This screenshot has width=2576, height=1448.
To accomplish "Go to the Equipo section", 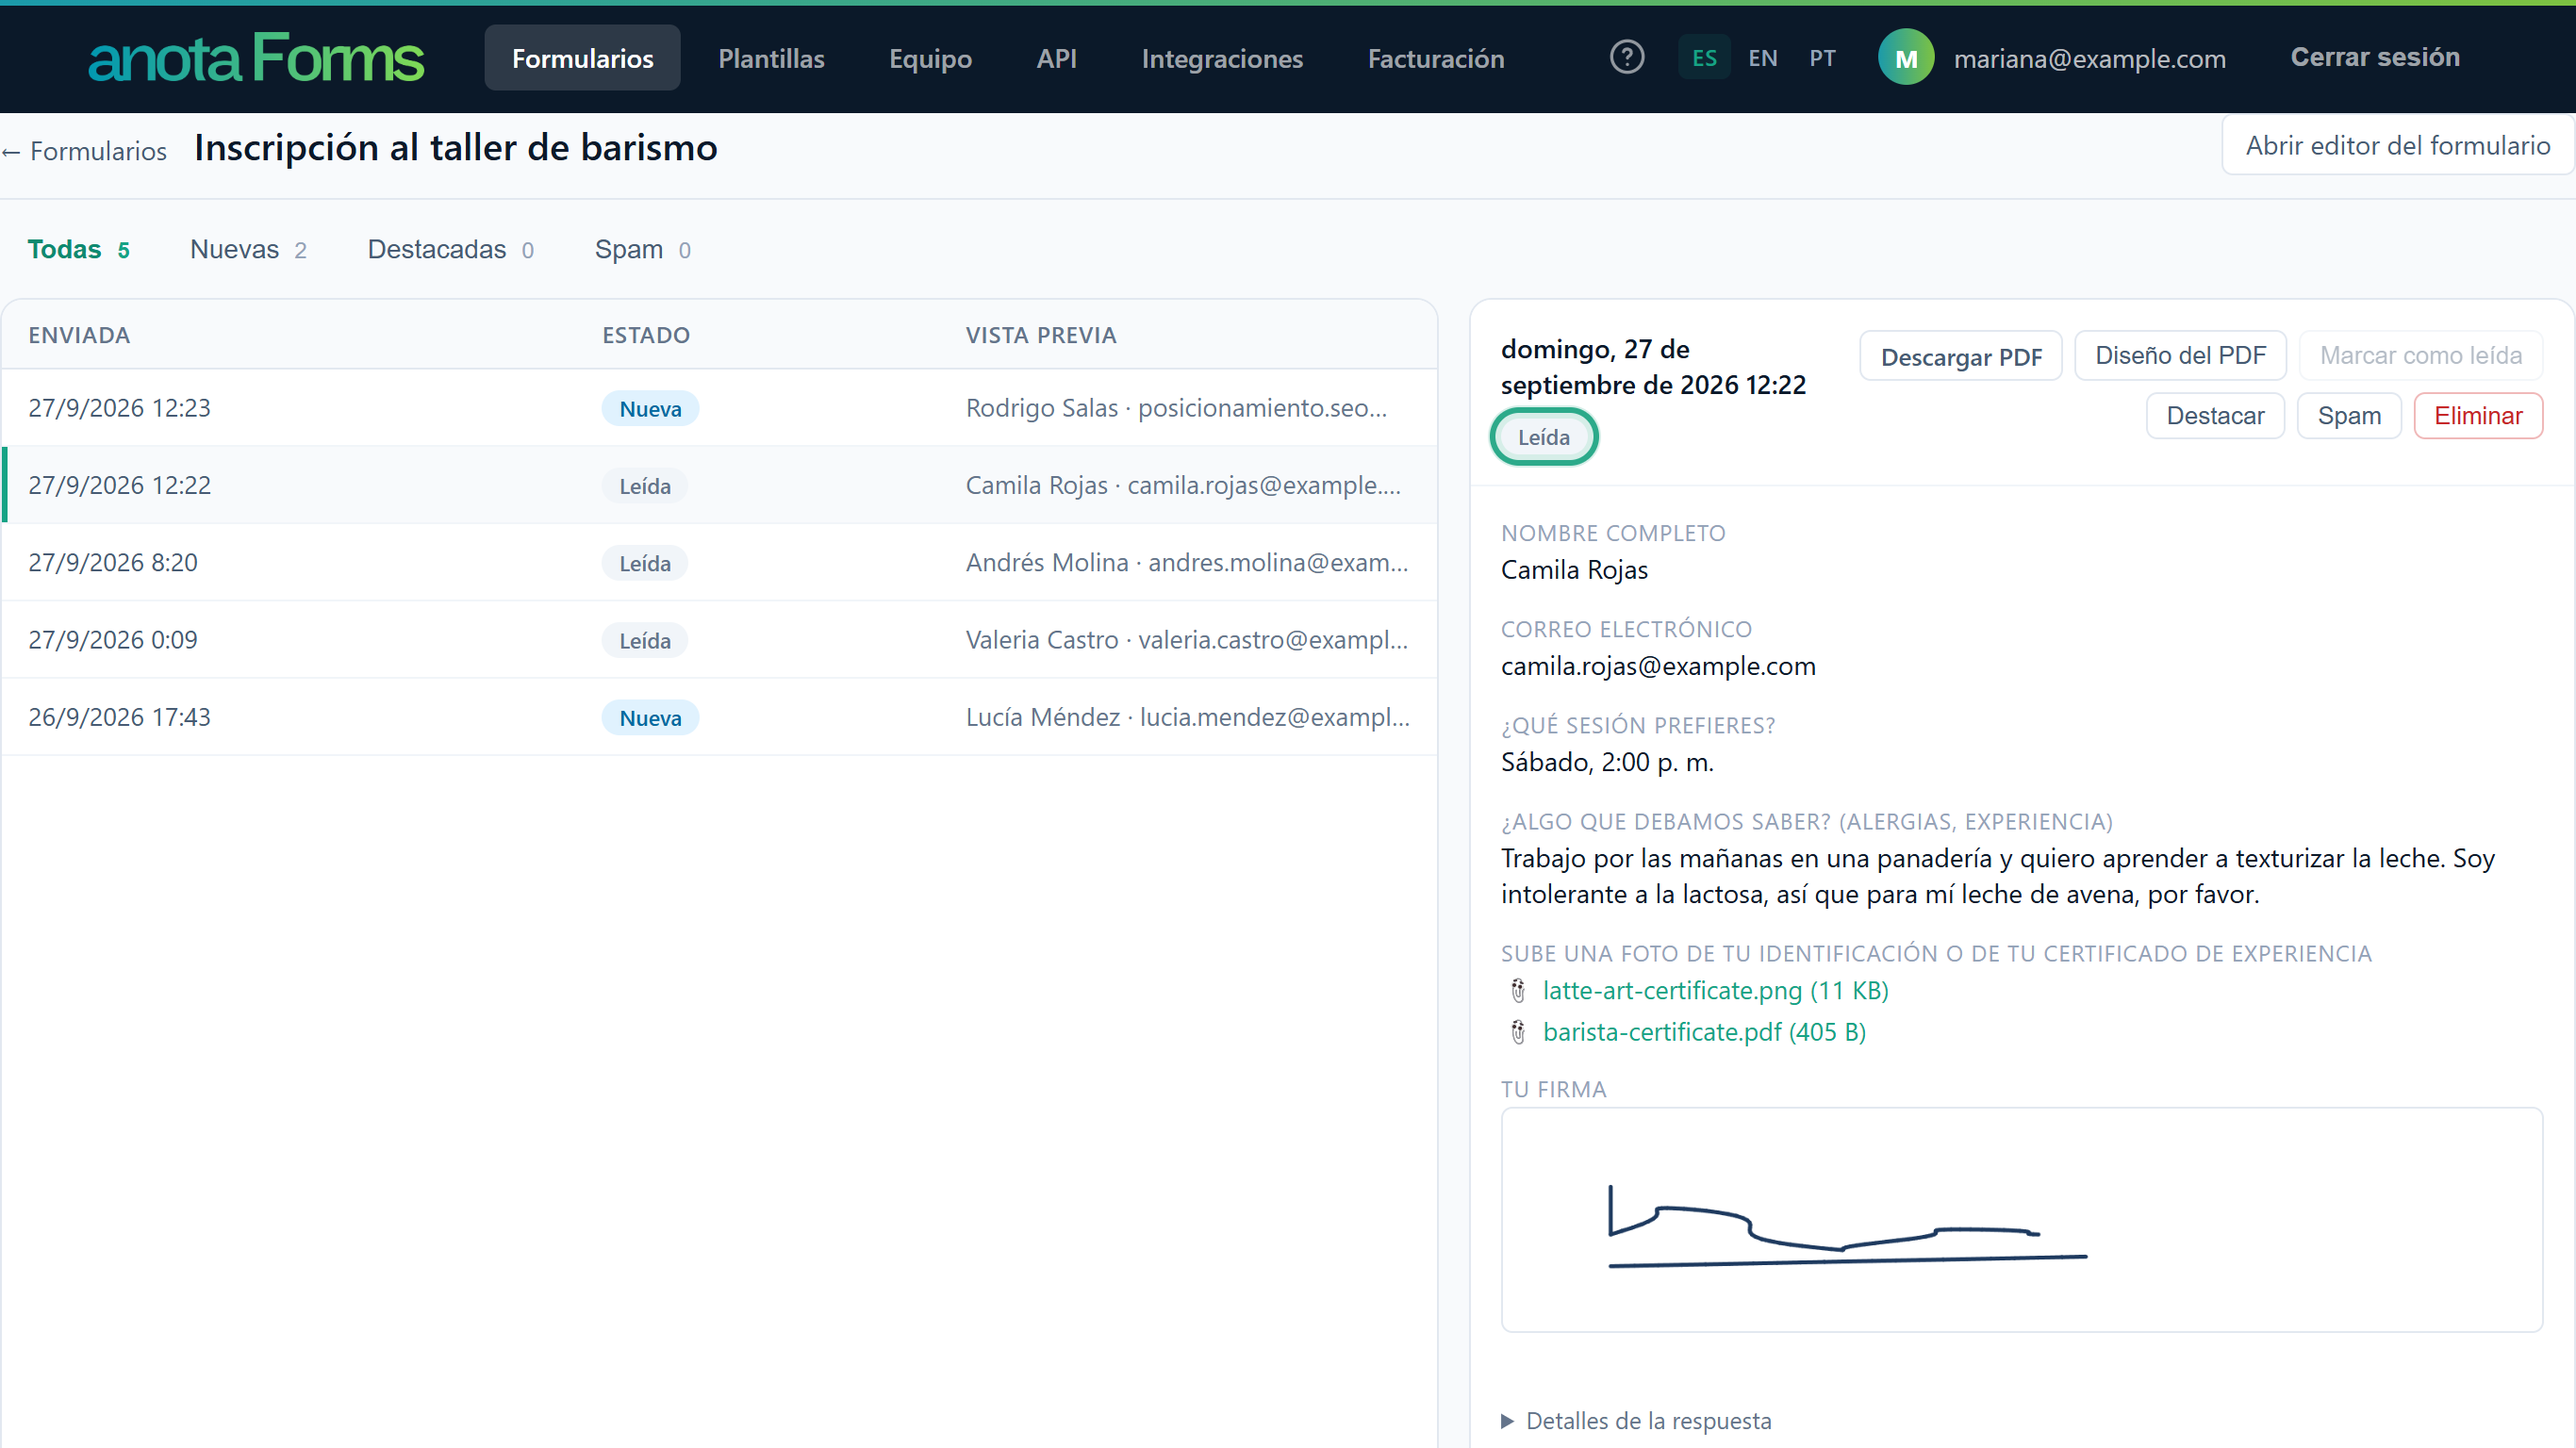I will pyautogui.click(x=930, y=58).
